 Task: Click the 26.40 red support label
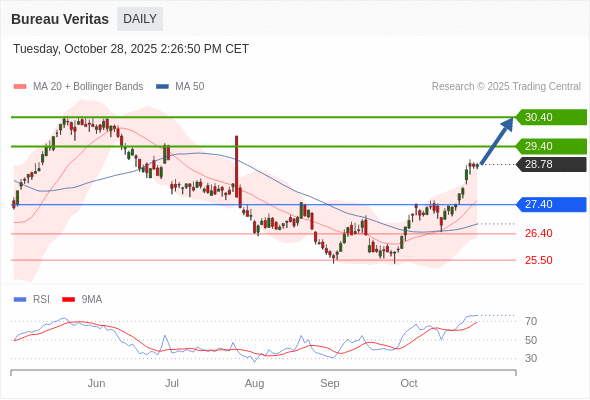click(538, 233)
